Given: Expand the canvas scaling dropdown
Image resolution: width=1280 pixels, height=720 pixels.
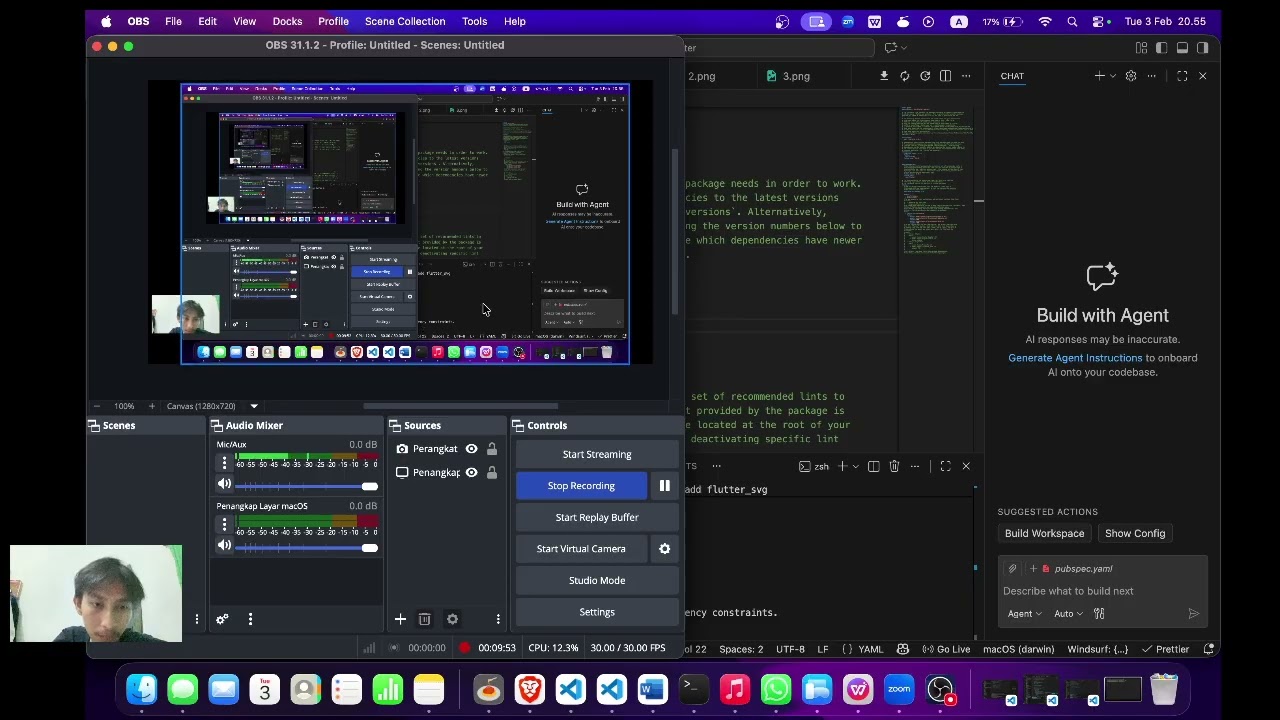Looking at the screenshot, I should pos(254,406).
